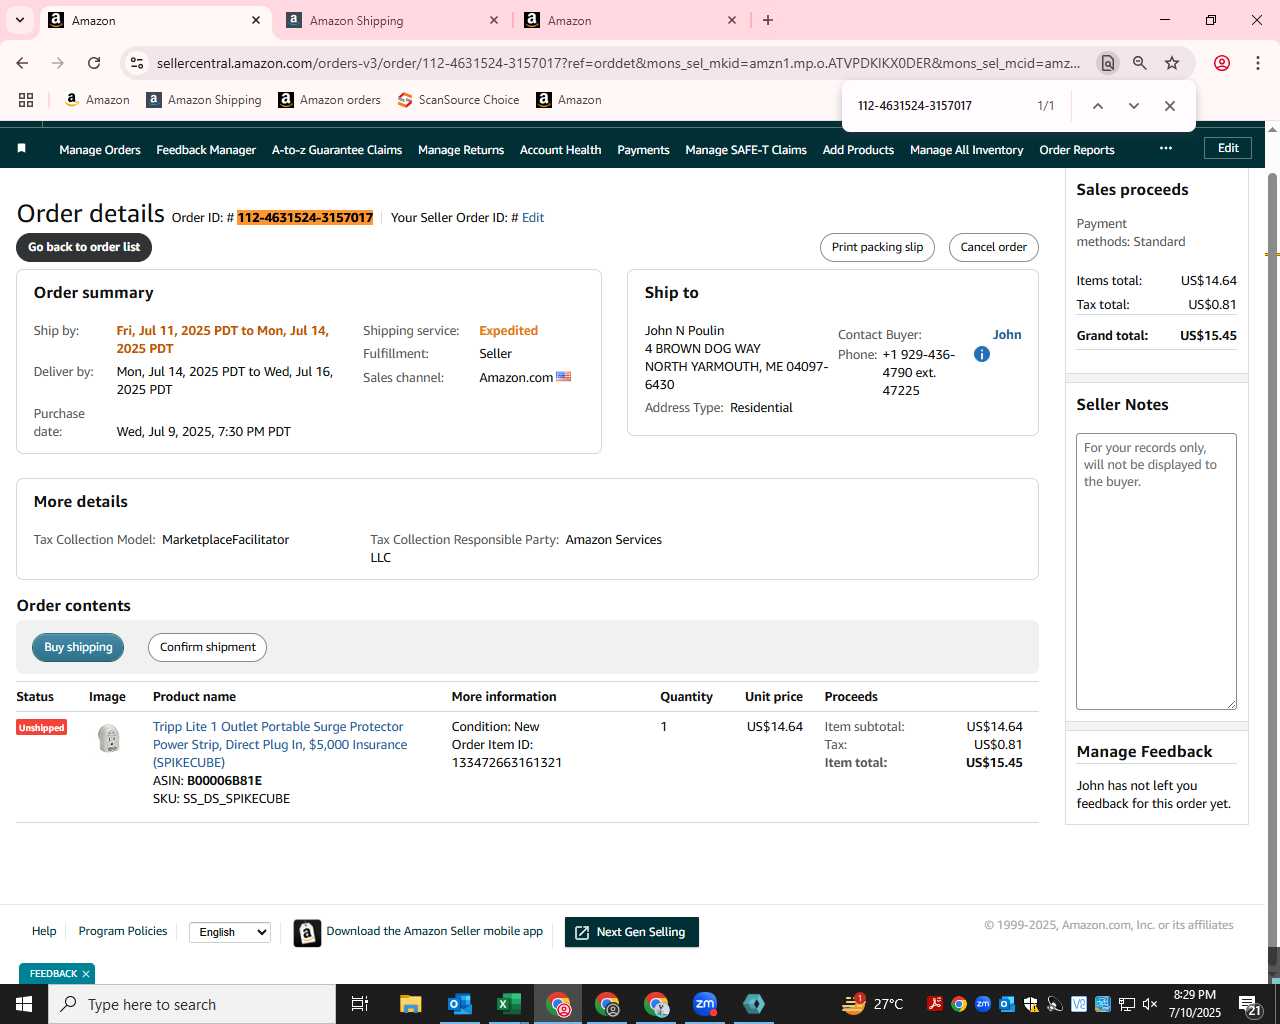Open Outlook from the taskbar

[x=460, y=1004]
